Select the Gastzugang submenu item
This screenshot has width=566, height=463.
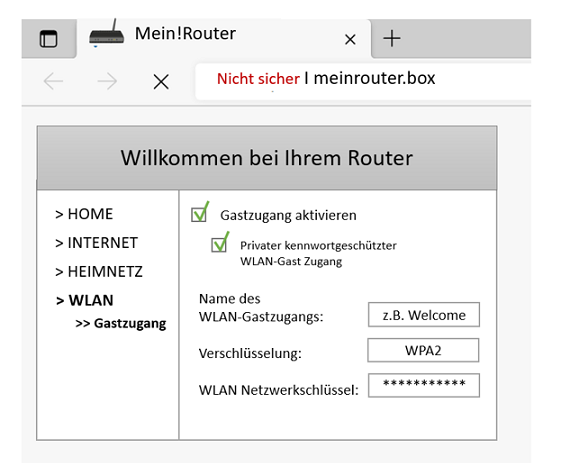click(121, 323)
